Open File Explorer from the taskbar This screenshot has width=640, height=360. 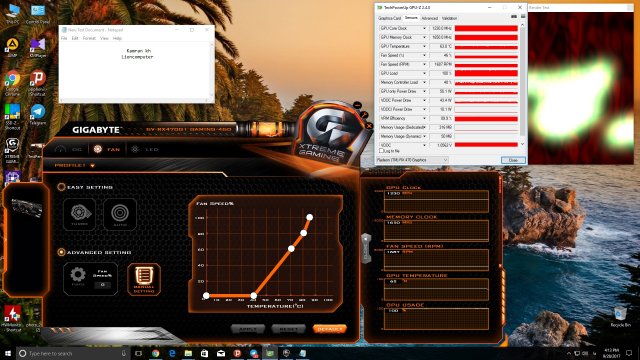(x=188, y=353)
